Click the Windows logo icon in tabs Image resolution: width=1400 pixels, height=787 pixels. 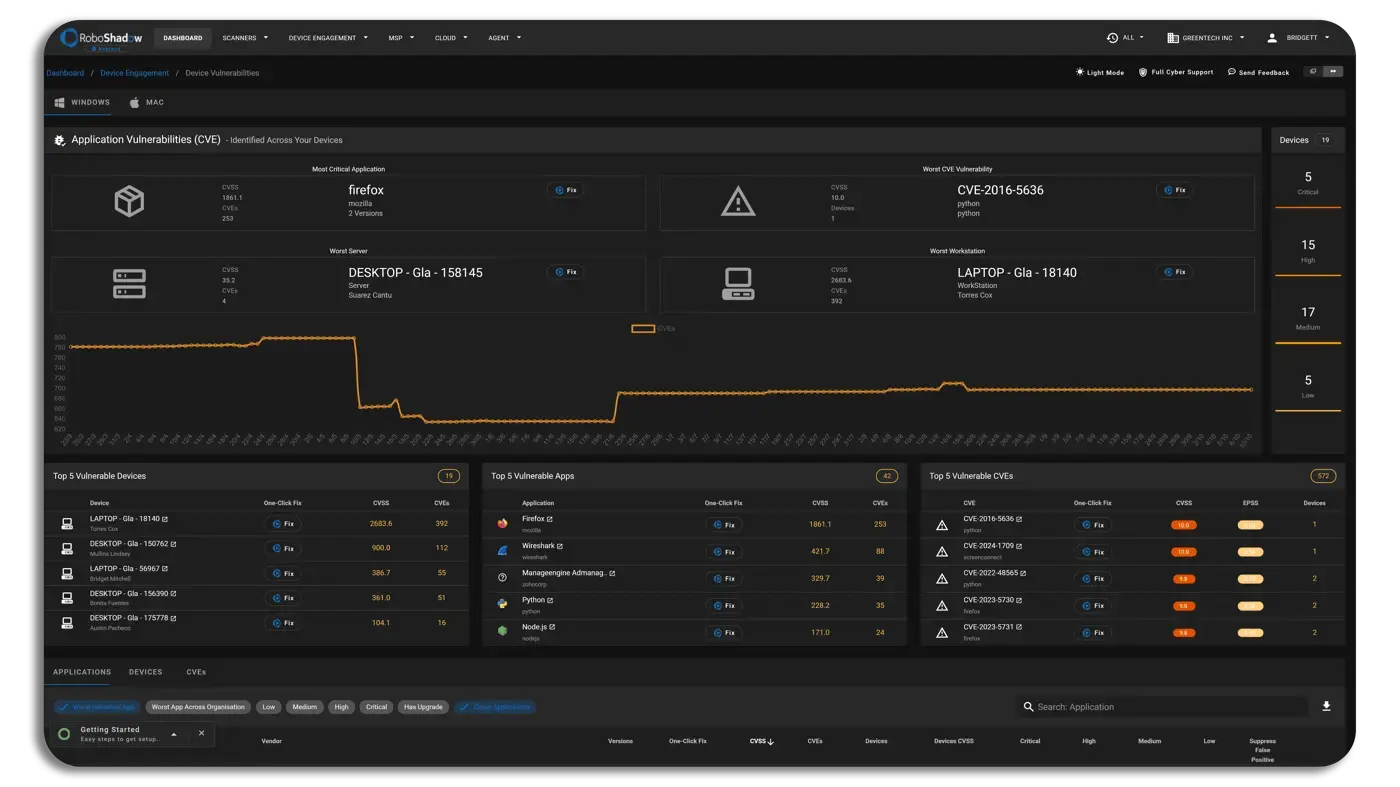point(60,103)
